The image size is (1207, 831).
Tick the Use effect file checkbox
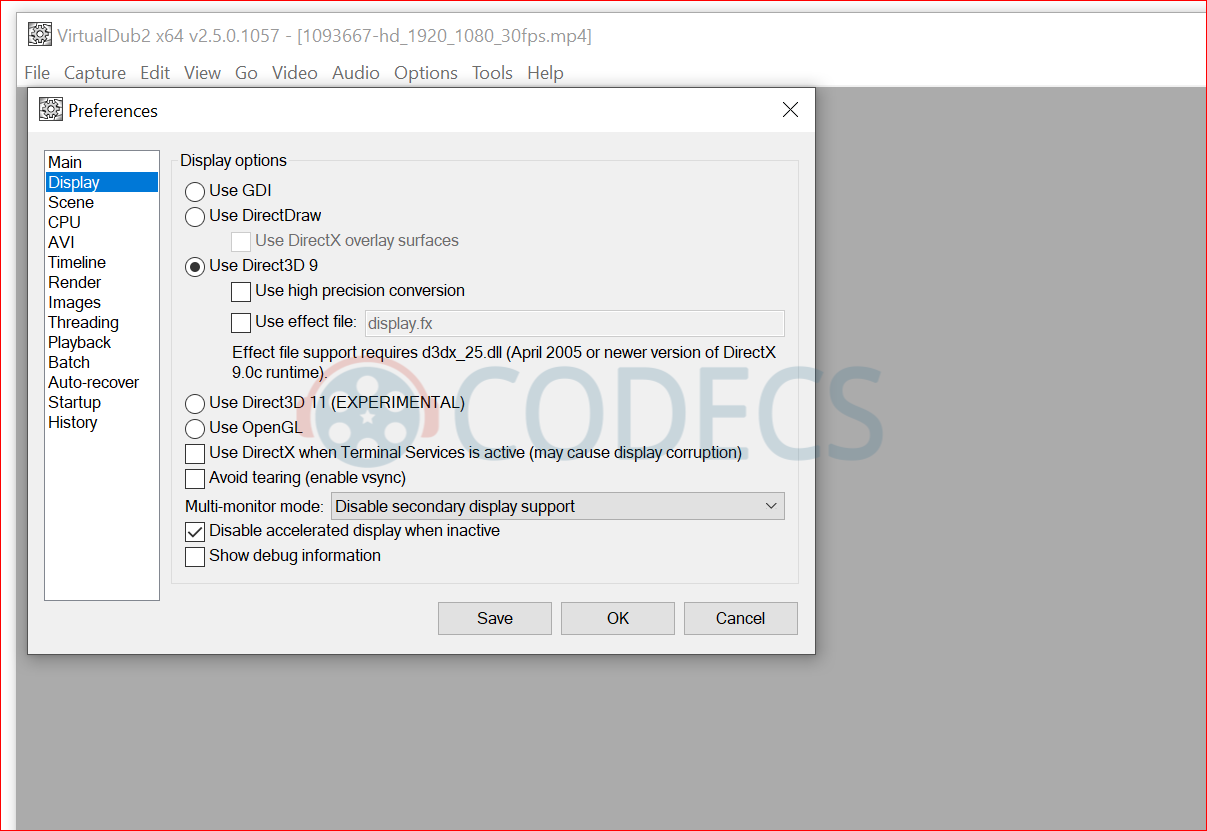(241, 322)
